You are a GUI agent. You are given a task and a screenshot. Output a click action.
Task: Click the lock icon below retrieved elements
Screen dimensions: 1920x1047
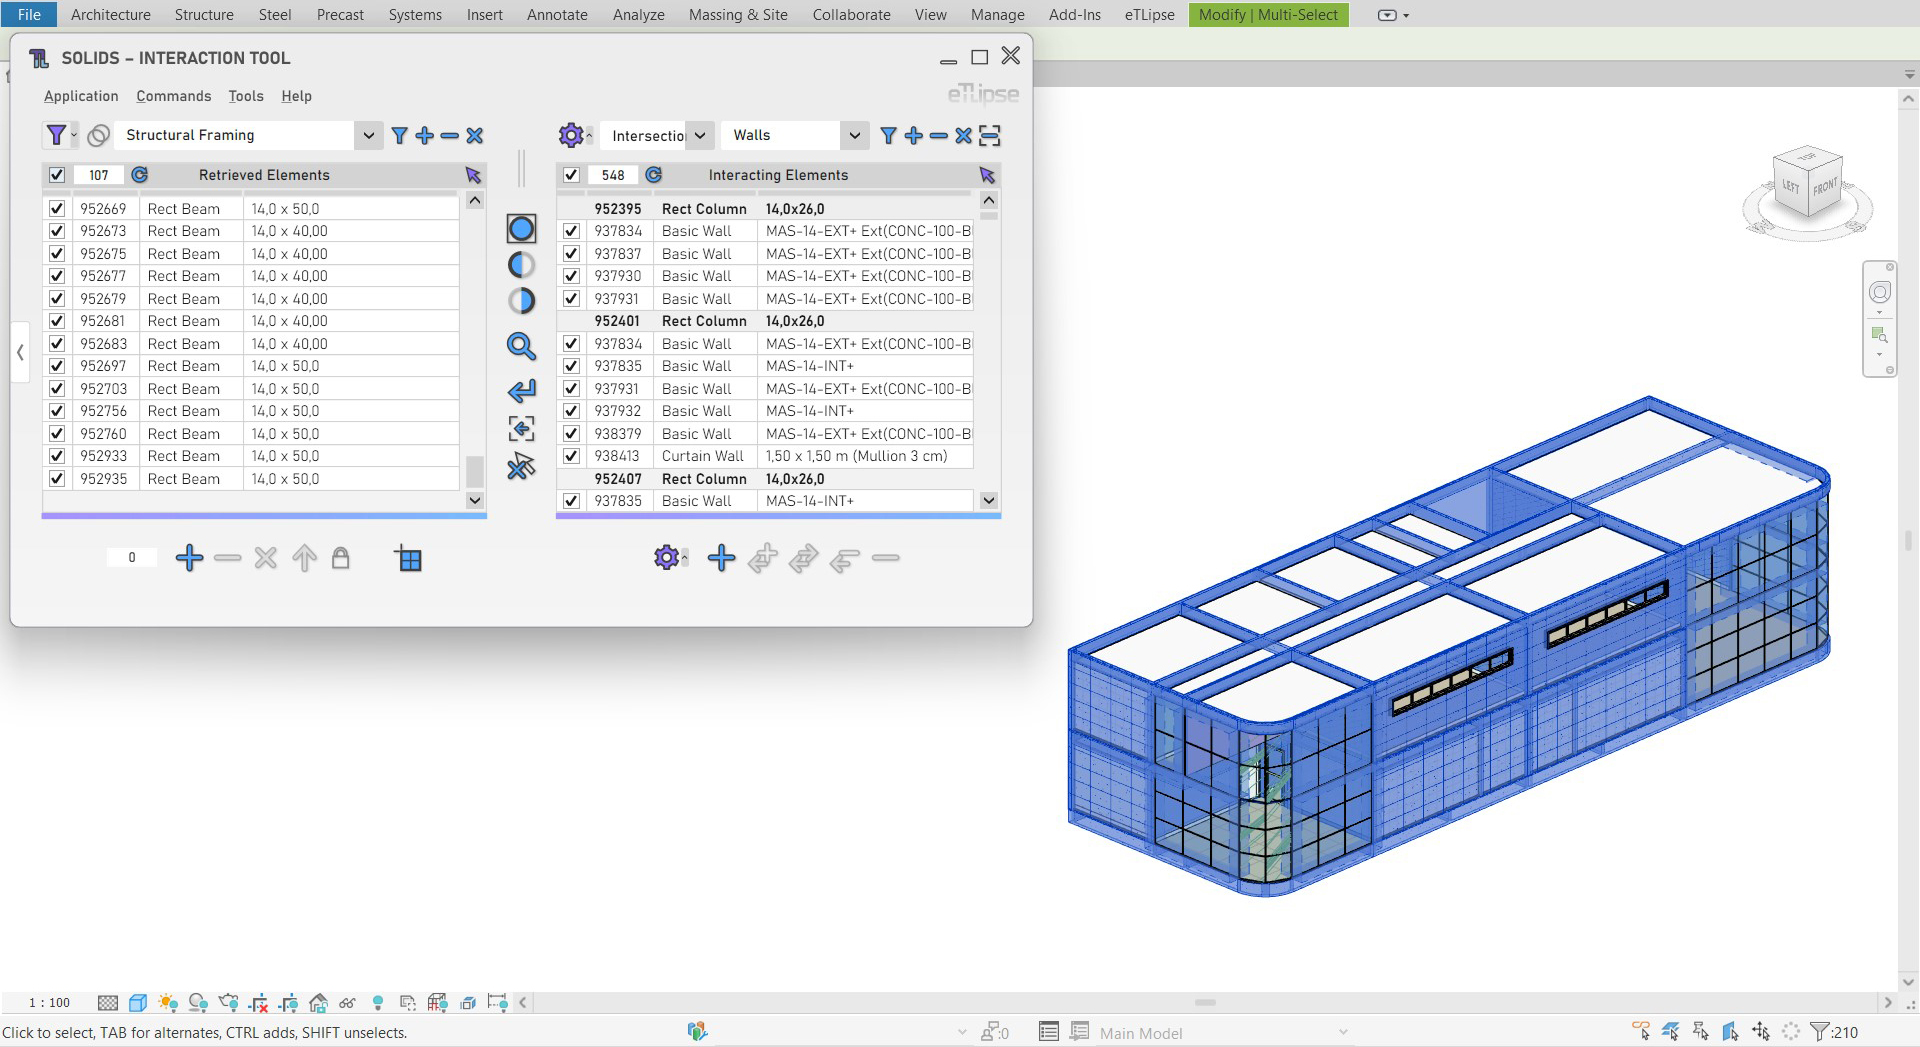[x=340, y=558]
